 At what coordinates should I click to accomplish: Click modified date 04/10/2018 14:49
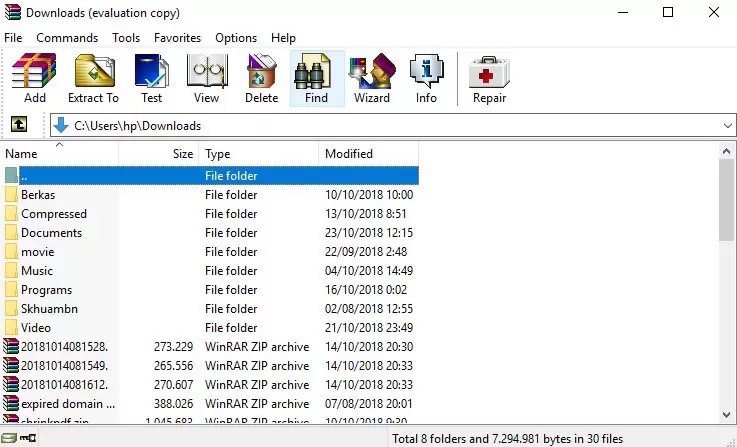[x=369, y=271]
